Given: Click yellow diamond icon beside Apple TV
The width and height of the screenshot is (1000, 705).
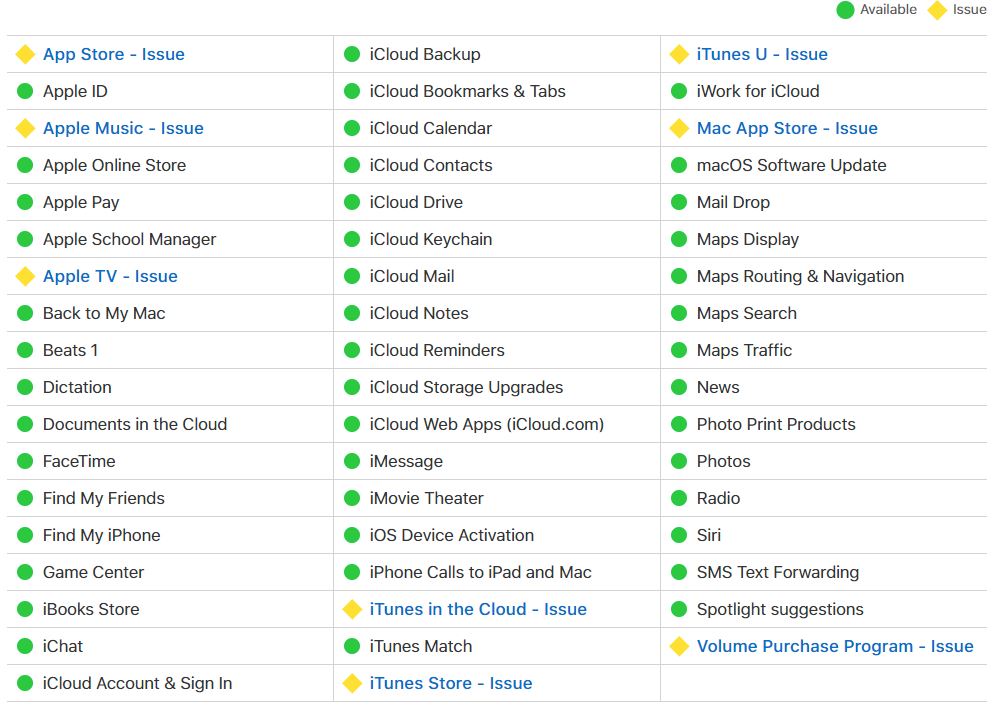Looking at the screenshot, I should pyautogui.click(x=26, y=276).
